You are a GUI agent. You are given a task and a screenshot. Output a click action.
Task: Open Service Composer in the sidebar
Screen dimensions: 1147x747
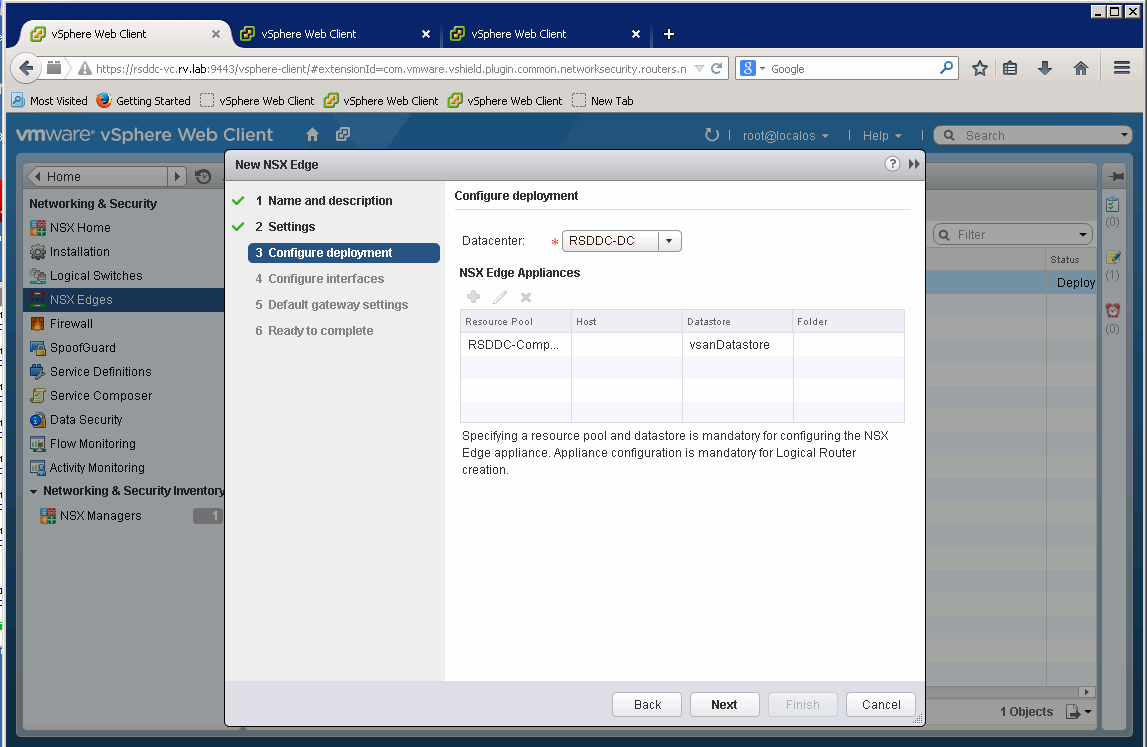[100, 396]
